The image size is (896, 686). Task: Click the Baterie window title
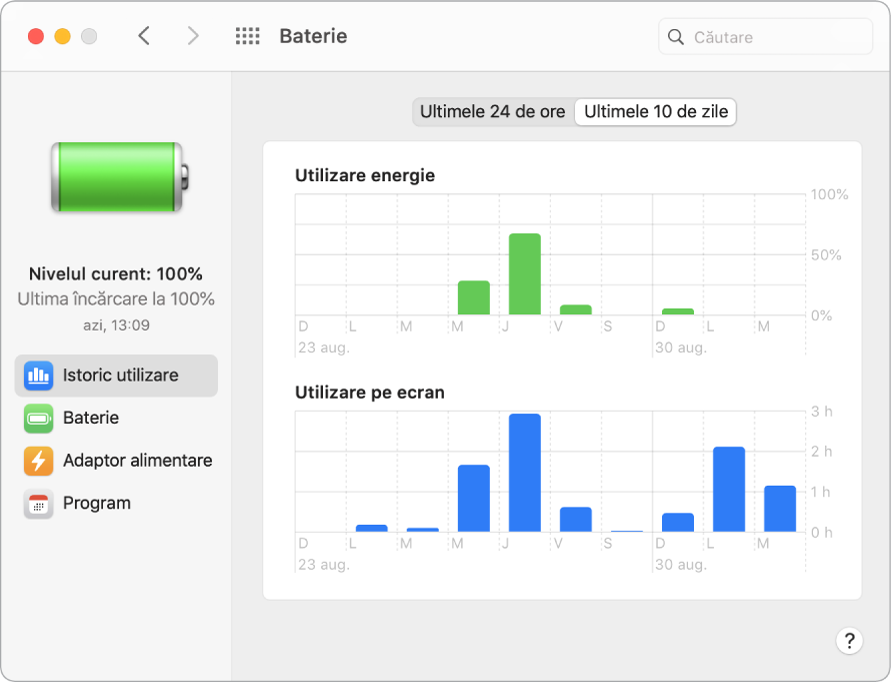tap(313, 36)
